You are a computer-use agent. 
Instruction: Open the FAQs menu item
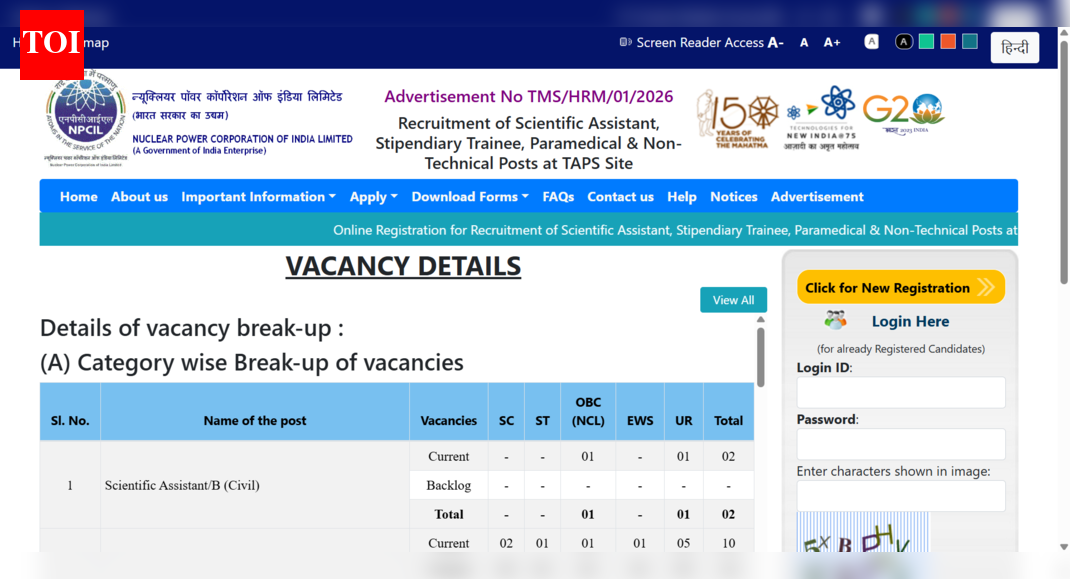coord(558,197)
